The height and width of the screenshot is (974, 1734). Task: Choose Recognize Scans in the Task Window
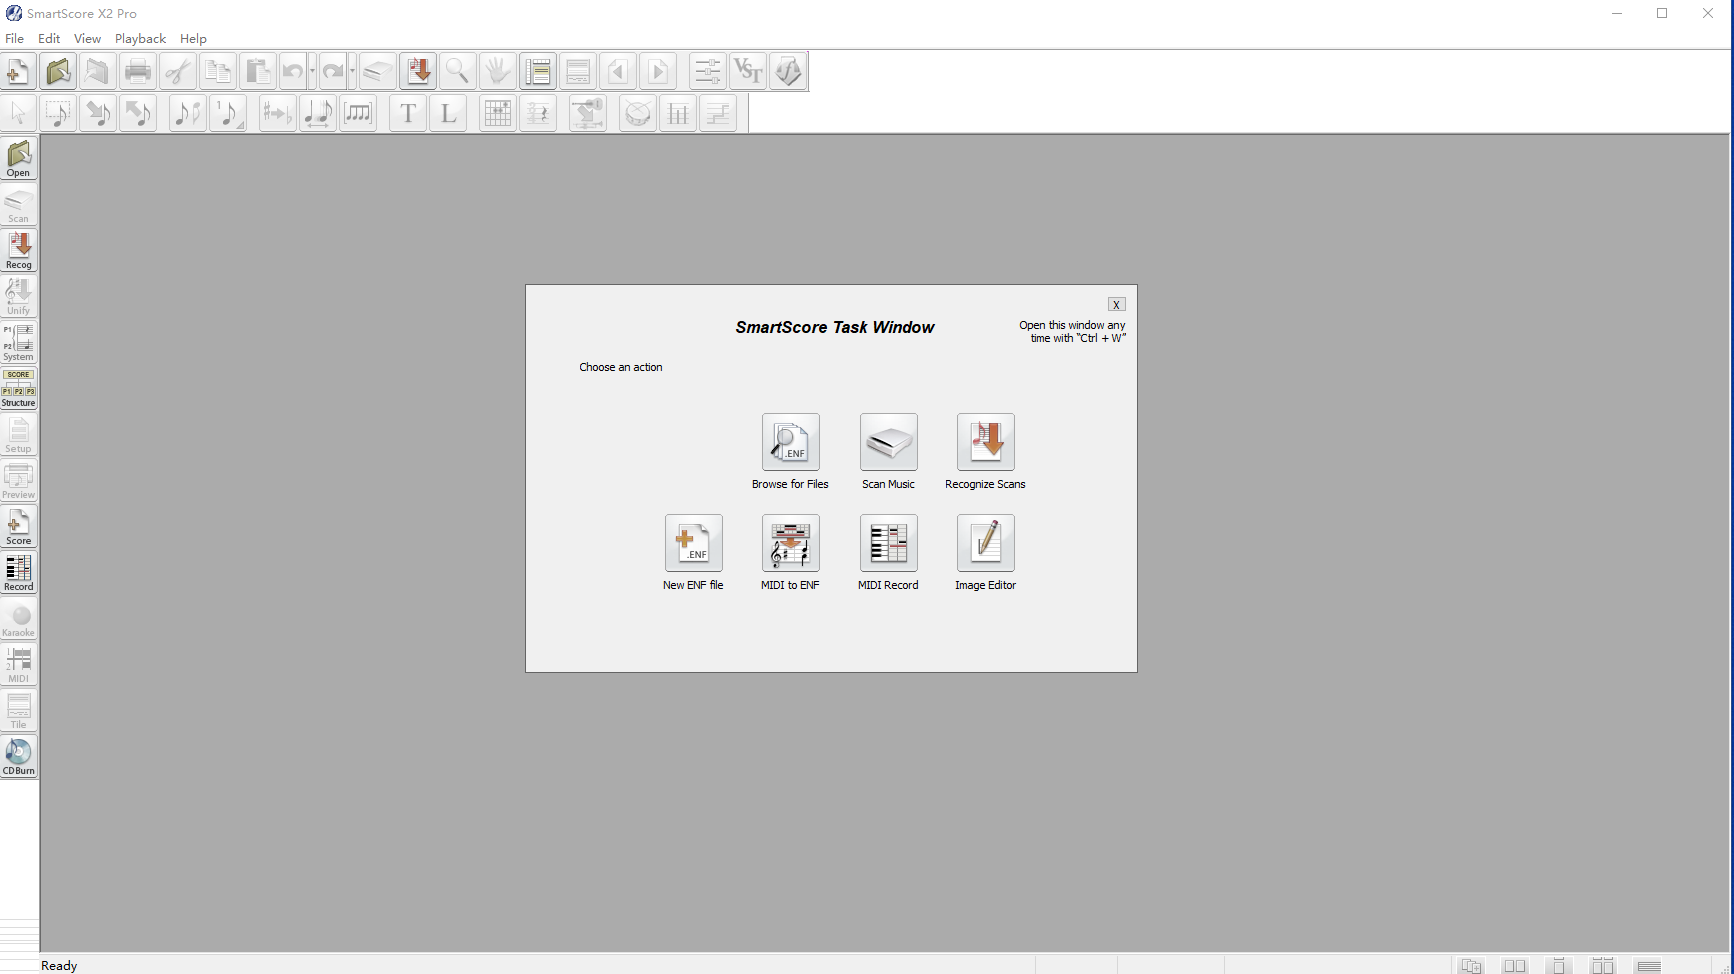[986, 442]
